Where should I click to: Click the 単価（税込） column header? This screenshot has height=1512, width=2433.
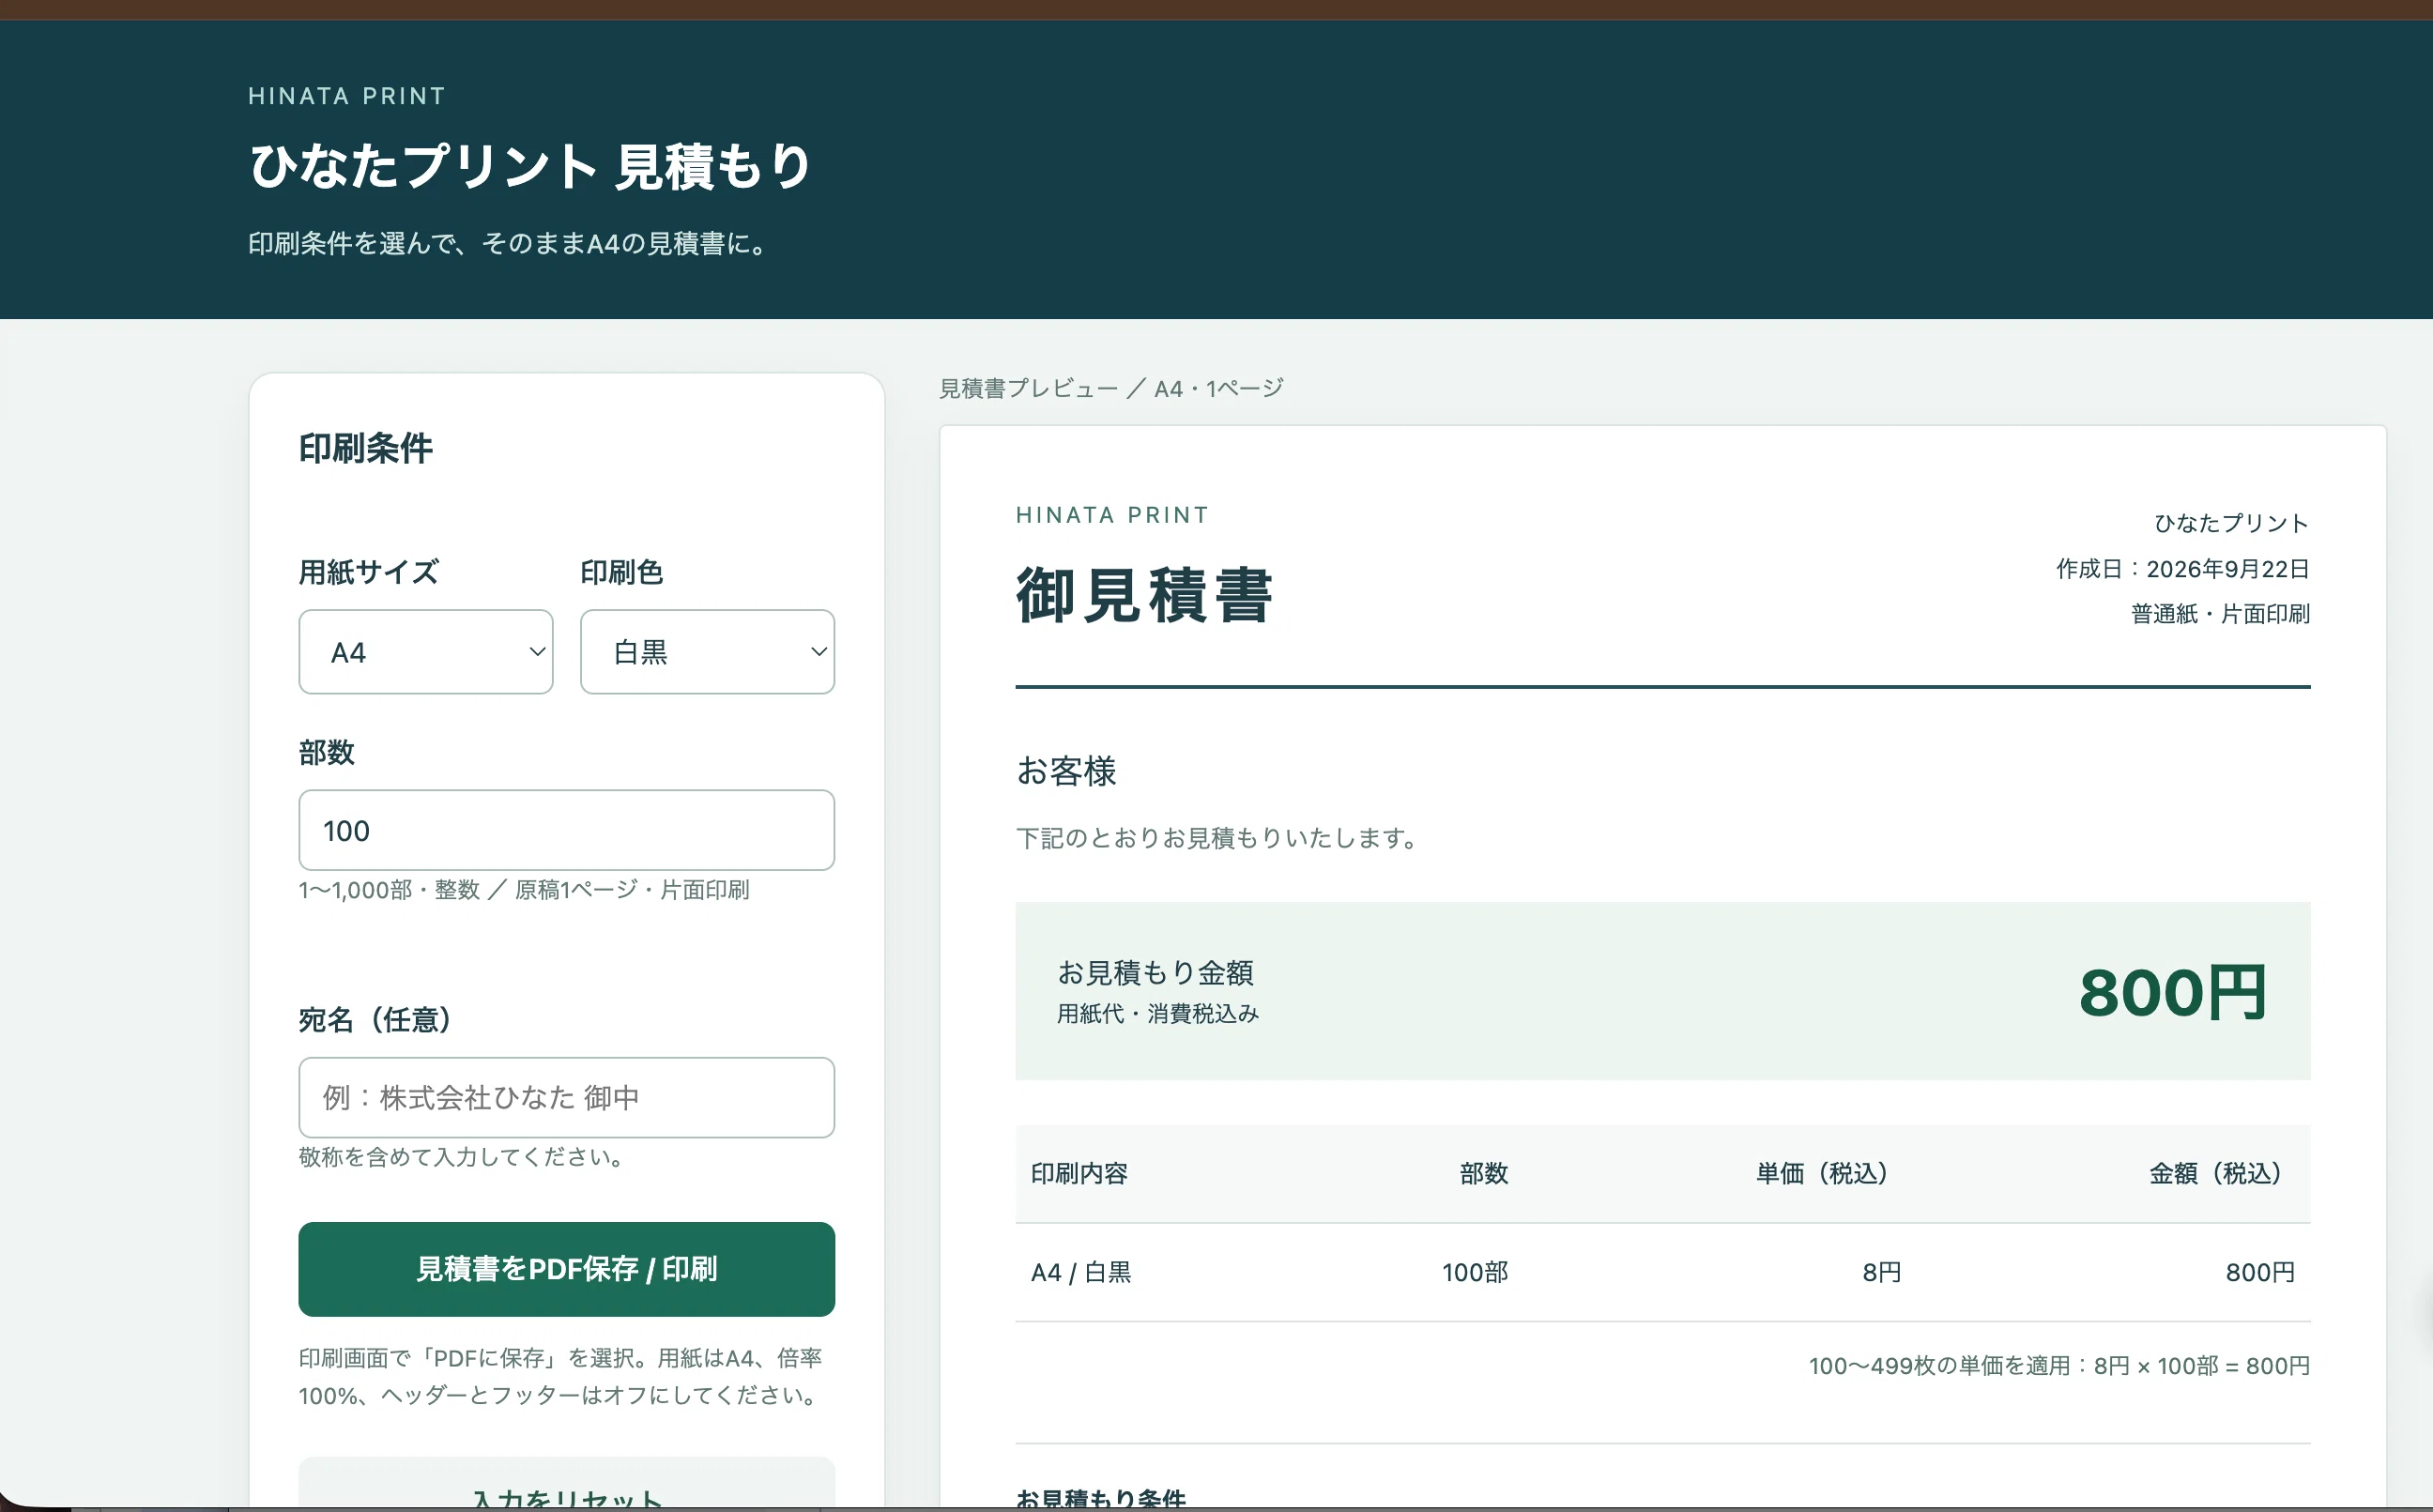(1822, 1173)
